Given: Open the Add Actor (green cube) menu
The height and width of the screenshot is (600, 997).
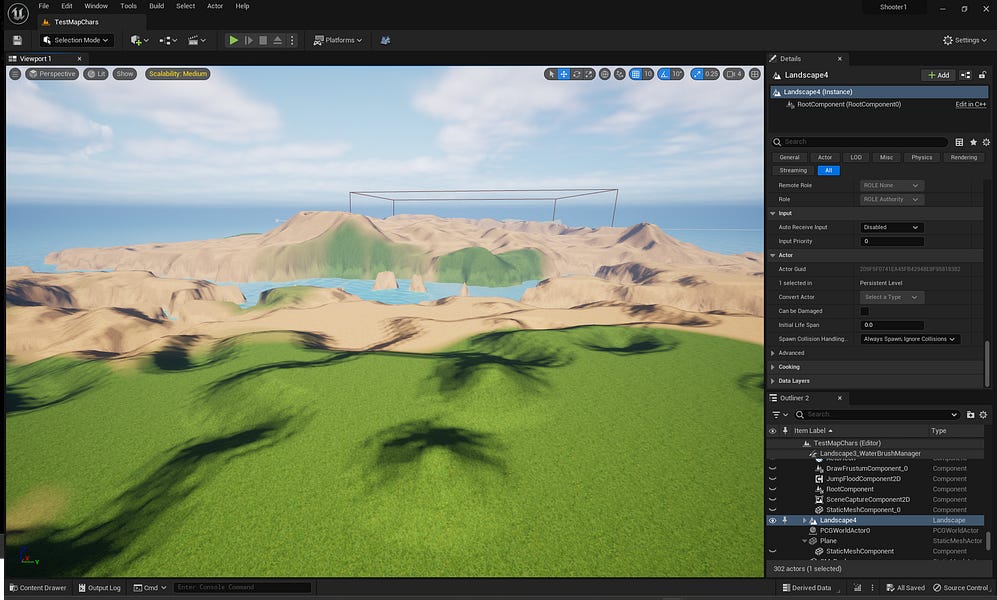Looking at the screenshot, I should pyautogui.click(x=137, y=40).
